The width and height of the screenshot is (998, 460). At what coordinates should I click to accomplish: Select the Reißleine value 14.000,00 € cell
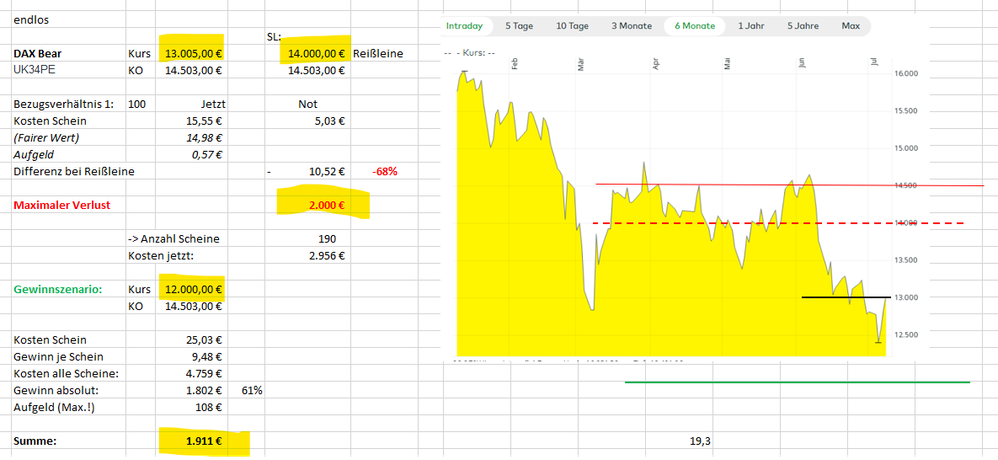(316, 54)
